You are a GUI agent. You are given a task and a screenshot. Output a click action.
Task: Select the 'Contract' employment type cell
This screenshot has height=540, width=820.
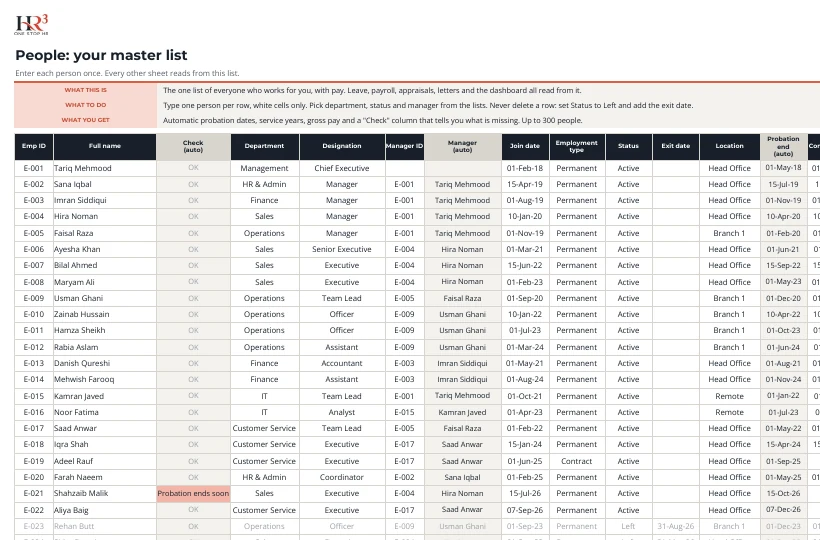pyautogui.click(x=577, y=462)
